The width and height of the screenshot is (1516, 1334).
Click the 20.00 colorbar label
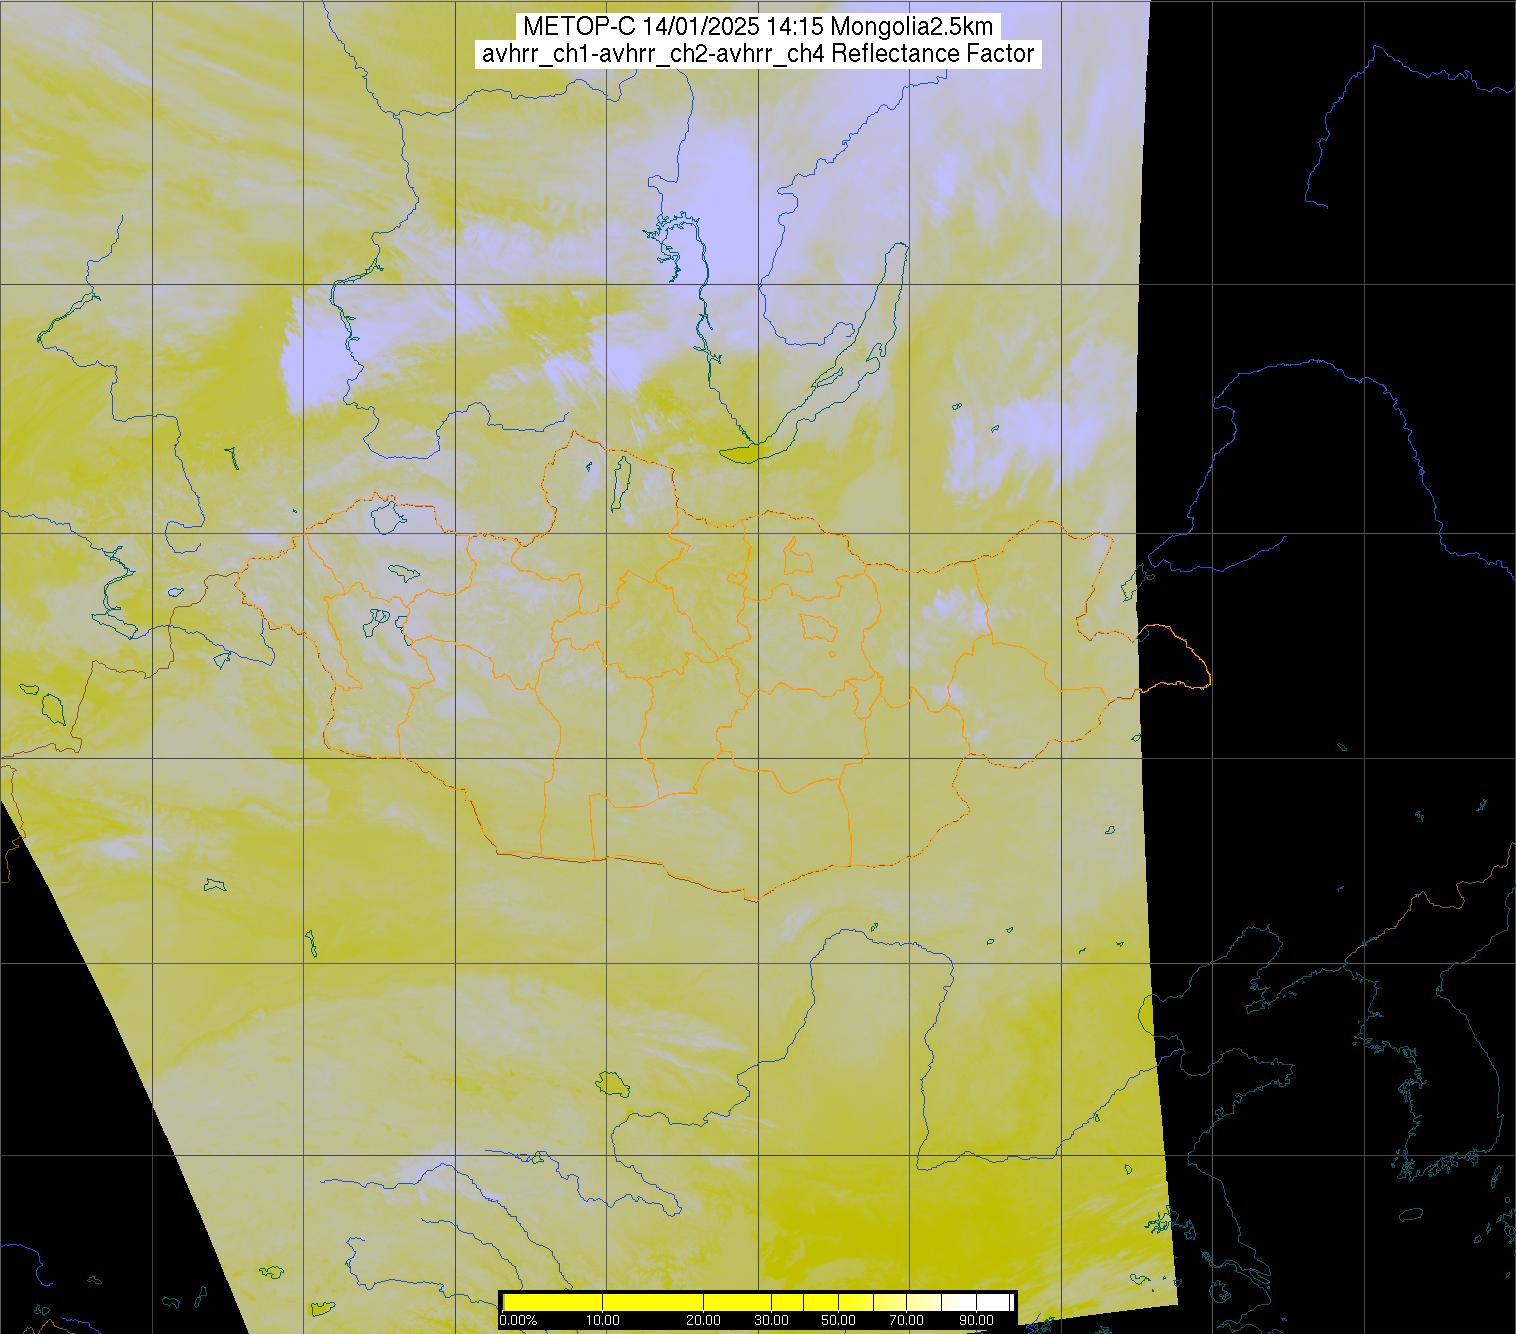[x=703, y=1320]
